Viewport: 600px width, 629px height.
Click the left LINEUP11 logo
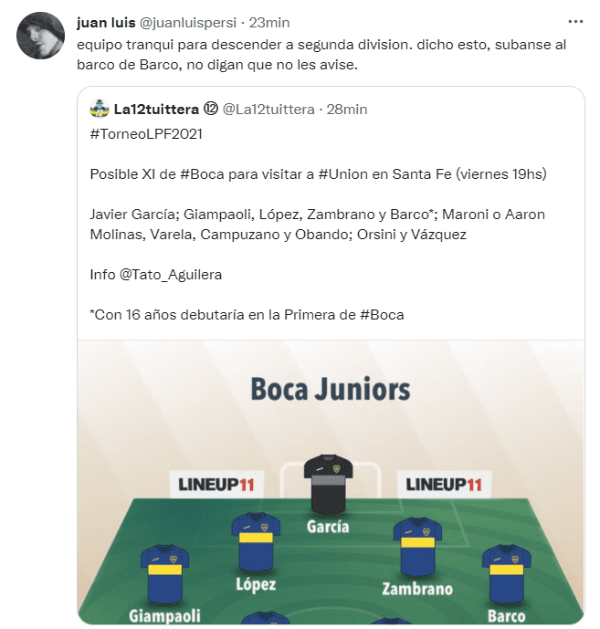click(216, 484)
